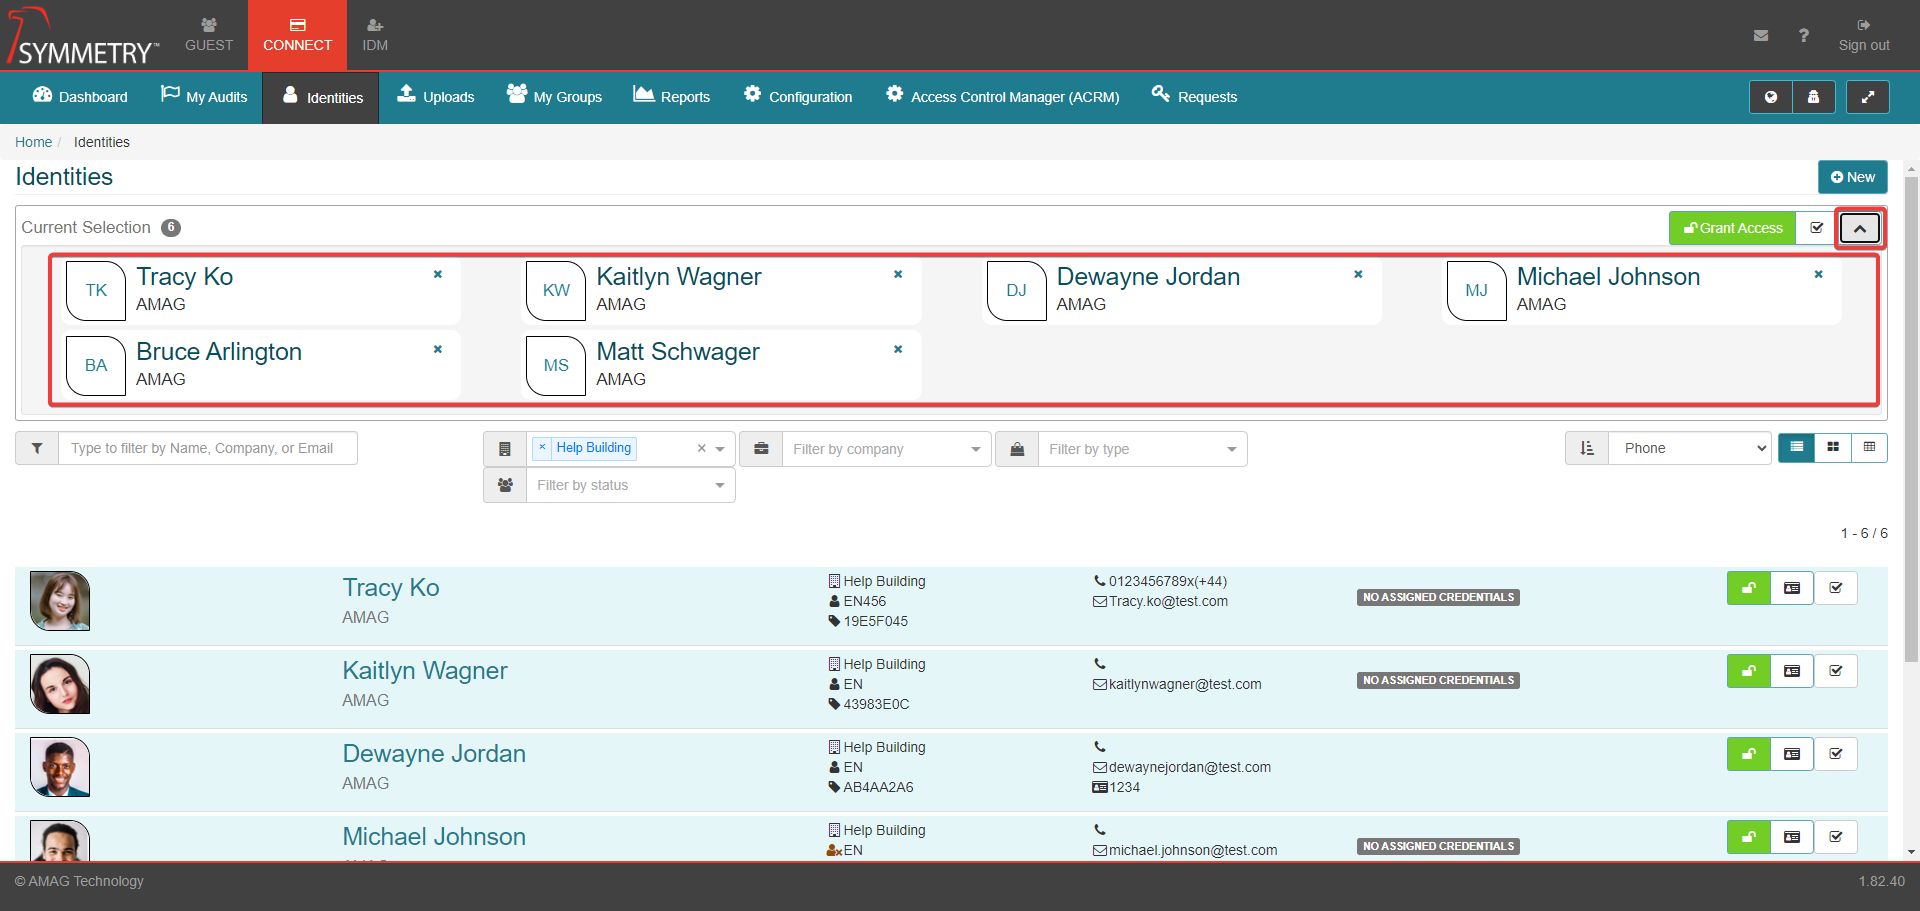Click the check icon beside Grant Access
Viewport: 1920px width, 911px height.
[1816, 228]
